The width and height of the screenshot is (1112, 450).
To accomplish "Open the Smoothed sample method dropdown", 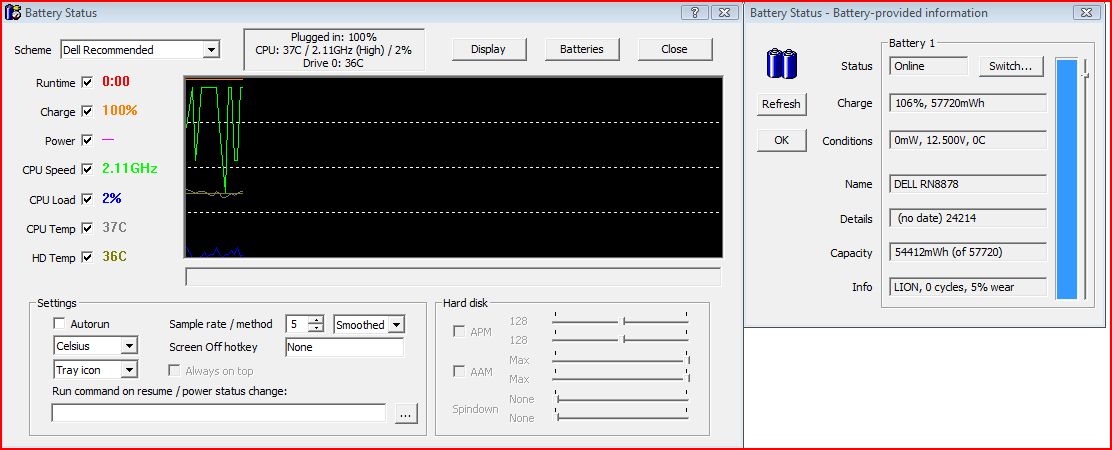I will pyautogui.click(x=369, y=325).
